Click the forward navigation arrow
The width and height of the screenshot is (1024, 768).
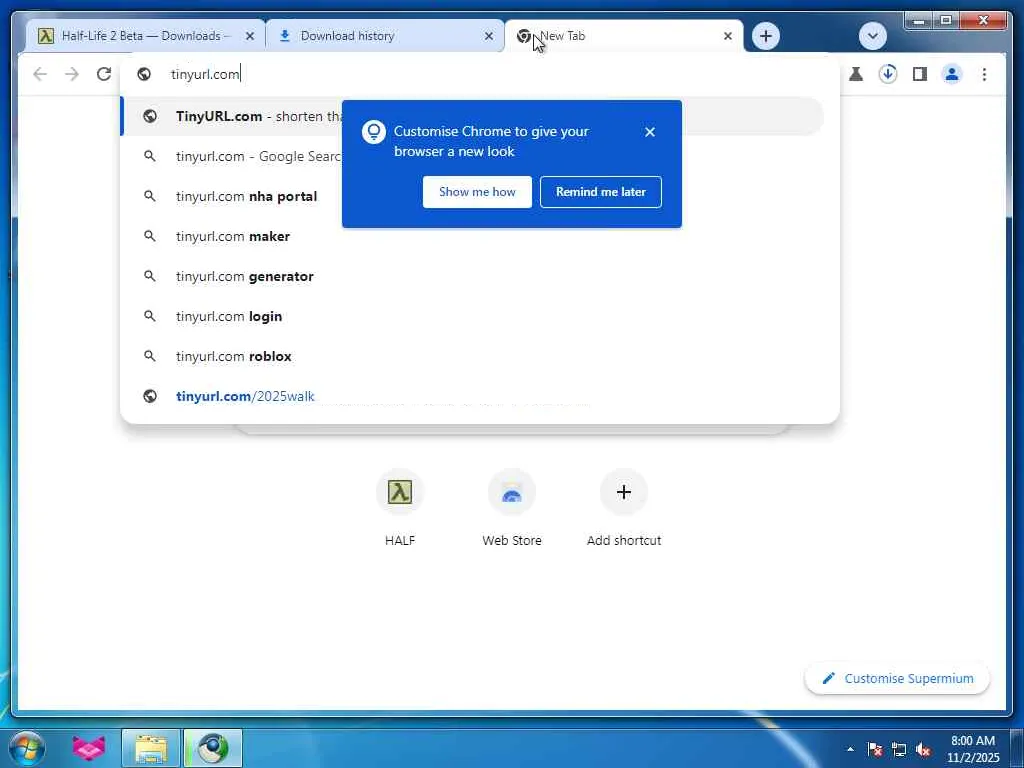tap(72, 74)
